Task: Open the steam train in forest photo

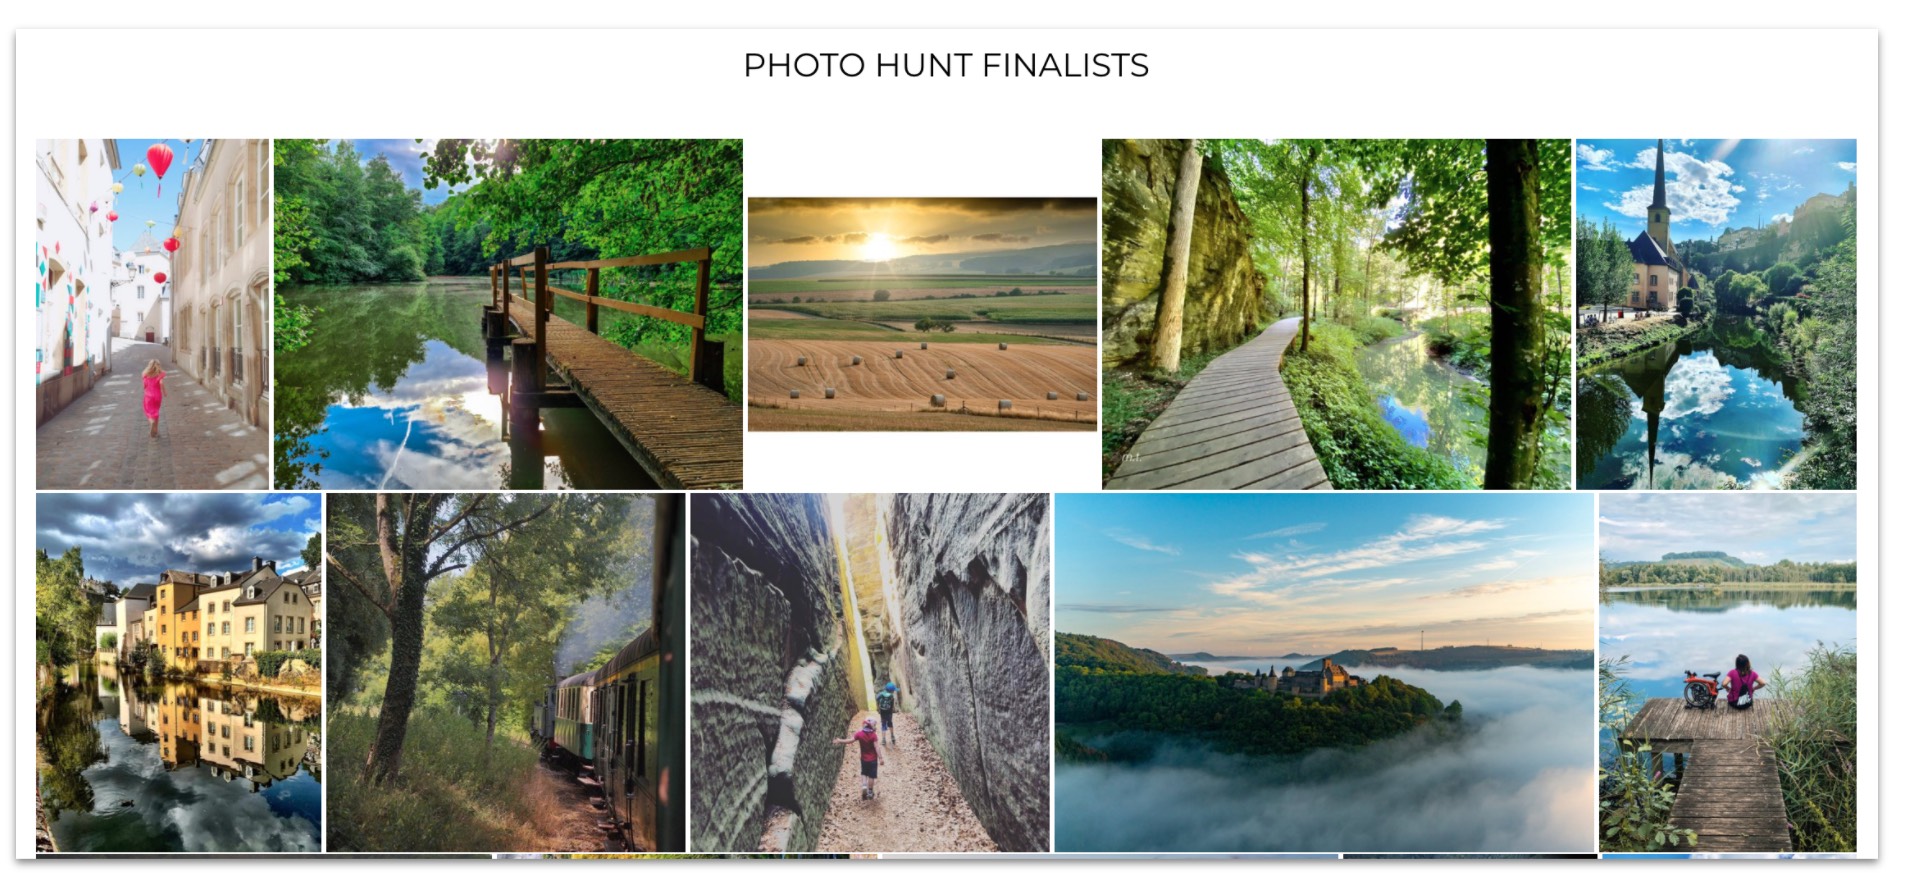Action: (x=506, y=672)
